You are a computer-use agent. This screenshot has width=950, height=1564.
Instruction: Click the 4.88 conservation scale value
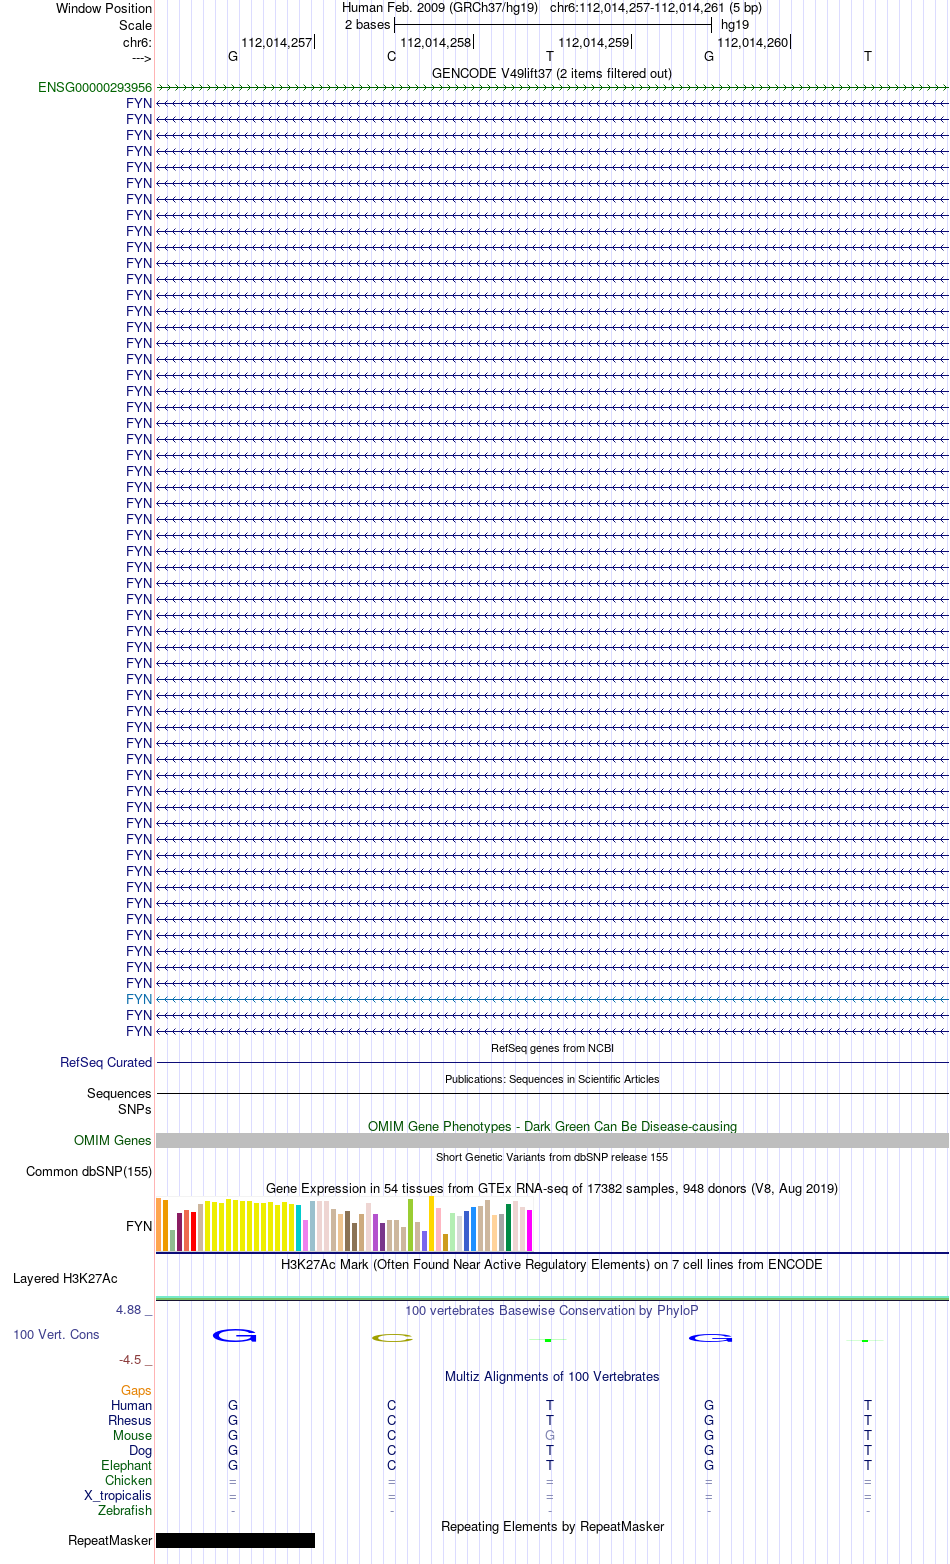(128, 1310)
